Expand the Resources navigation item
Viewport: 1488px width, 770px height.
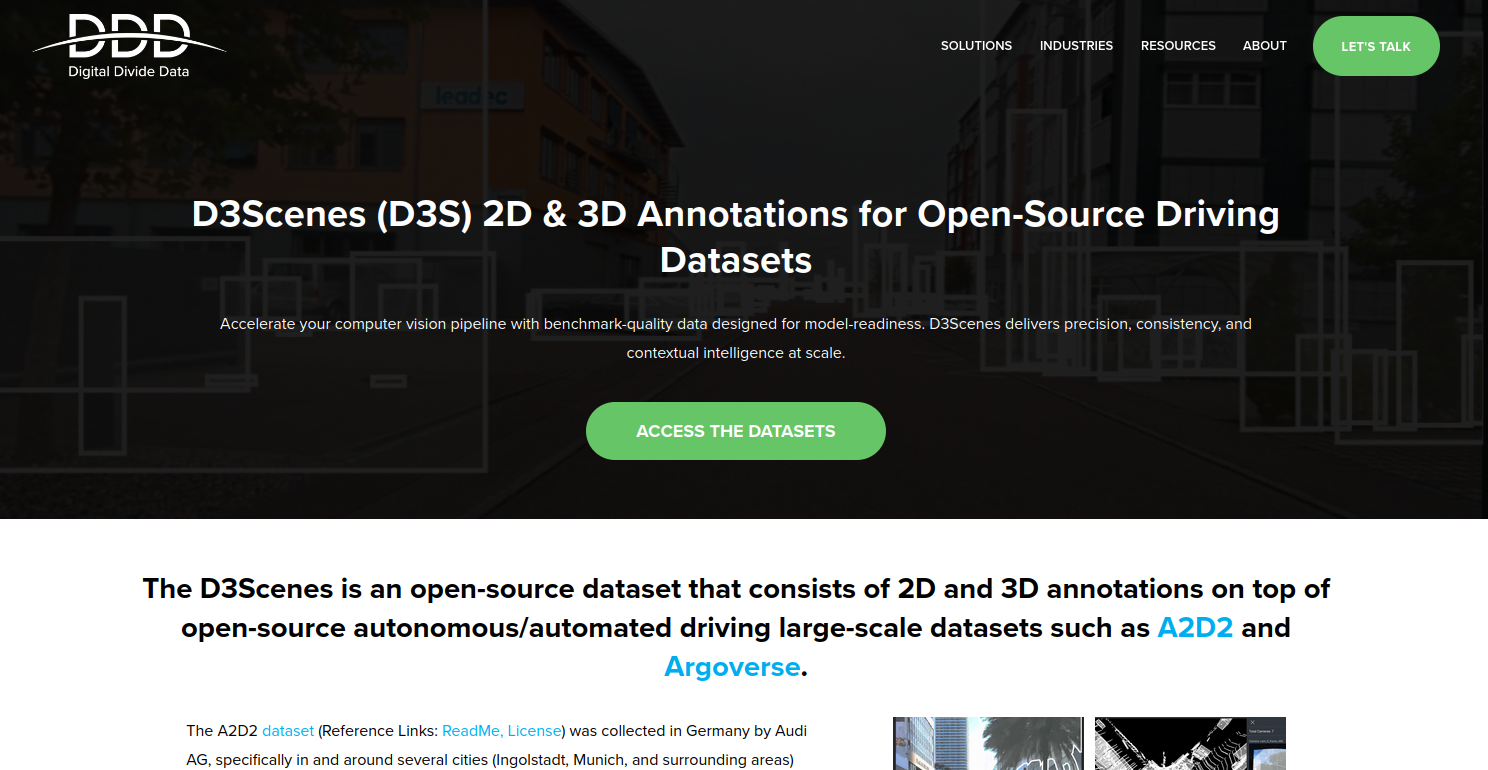[1178, 46]
